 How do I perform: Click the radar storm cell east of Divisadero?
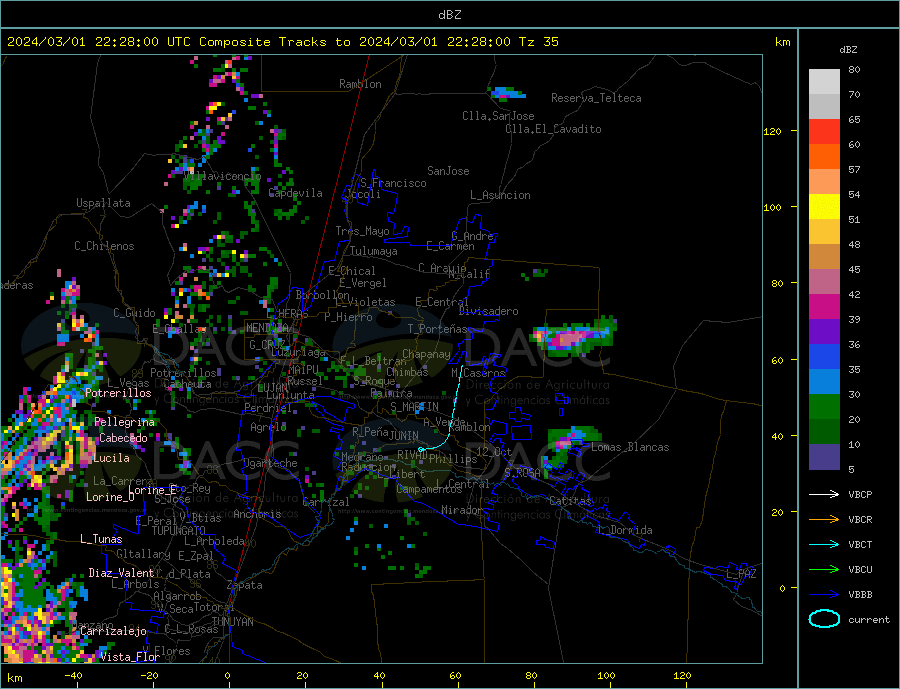pyautogui.click(x=573, y=334)
